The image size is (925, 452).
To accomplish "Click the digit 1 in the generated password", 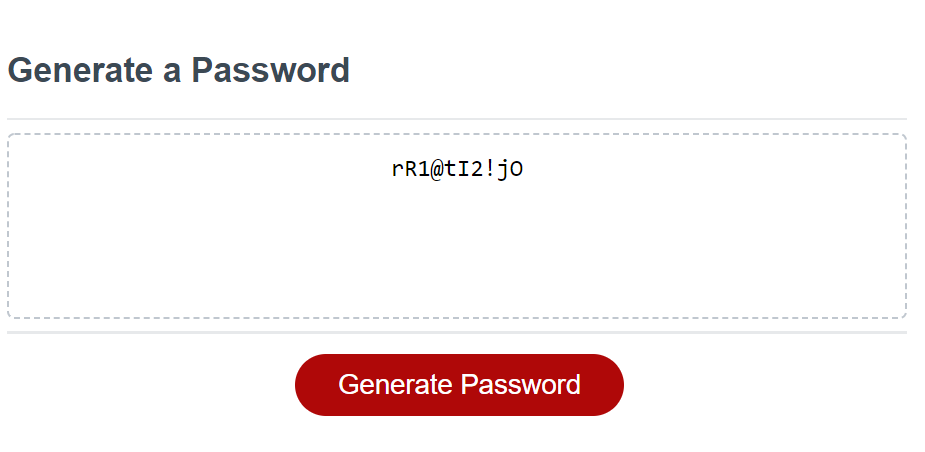I will click(x=424, y=169).
